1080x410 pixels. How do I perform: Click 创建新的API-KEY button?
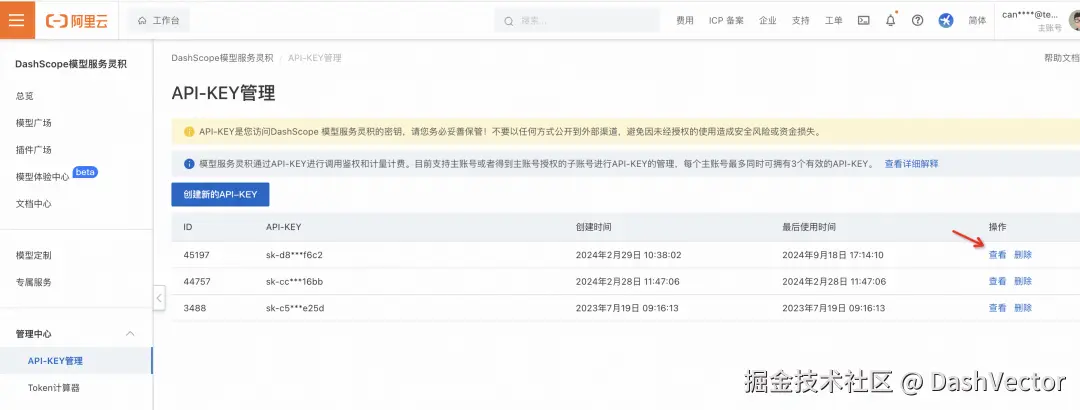click(x=220, y=194)
